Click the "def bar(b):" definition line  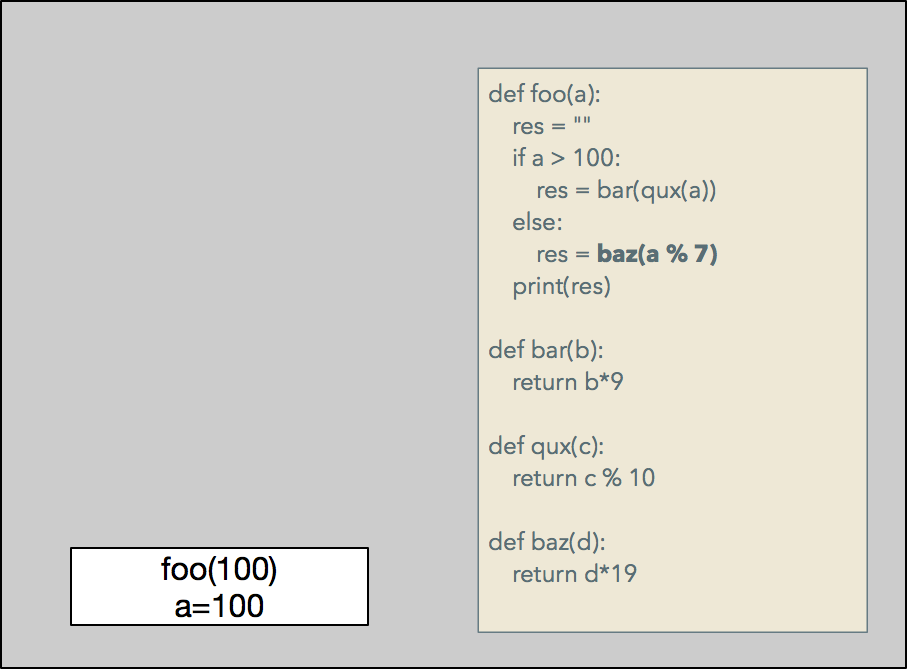(546, 350)
